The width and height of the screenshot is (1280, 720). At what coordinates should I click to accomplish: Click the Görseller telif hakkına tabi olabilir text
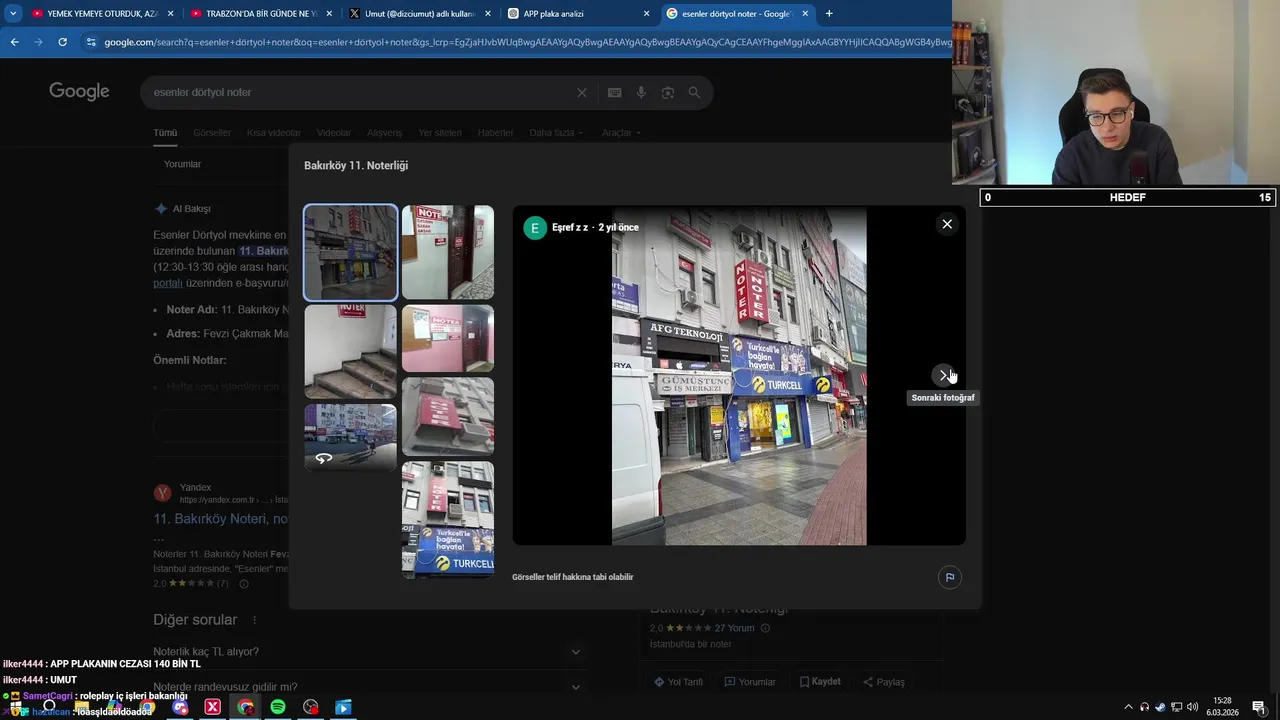(573, 577)
